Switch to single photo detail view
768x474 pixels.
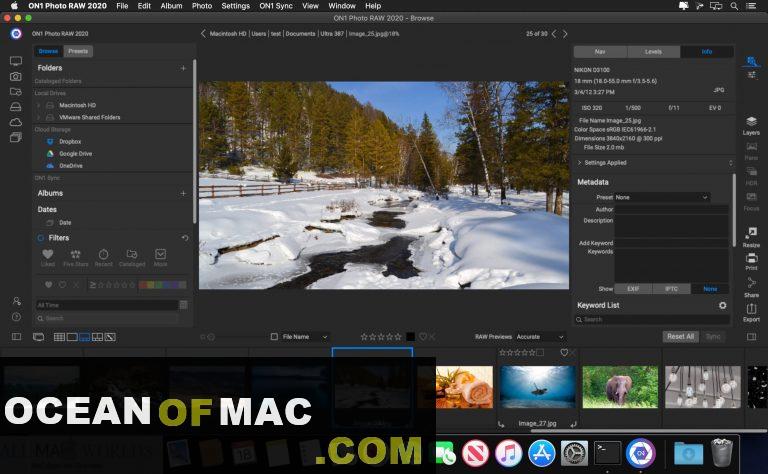(72, 337)
